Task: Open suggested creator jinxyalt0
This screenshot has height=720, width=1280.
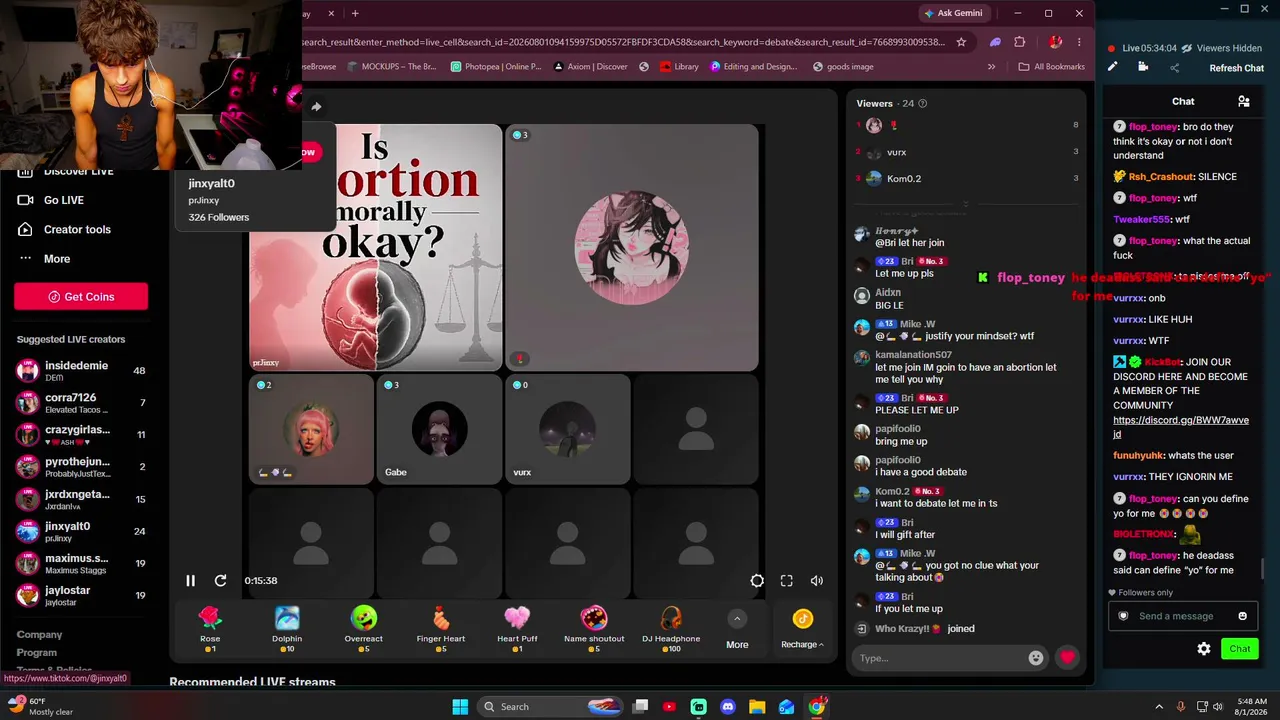Action: [x=81, y=531]
